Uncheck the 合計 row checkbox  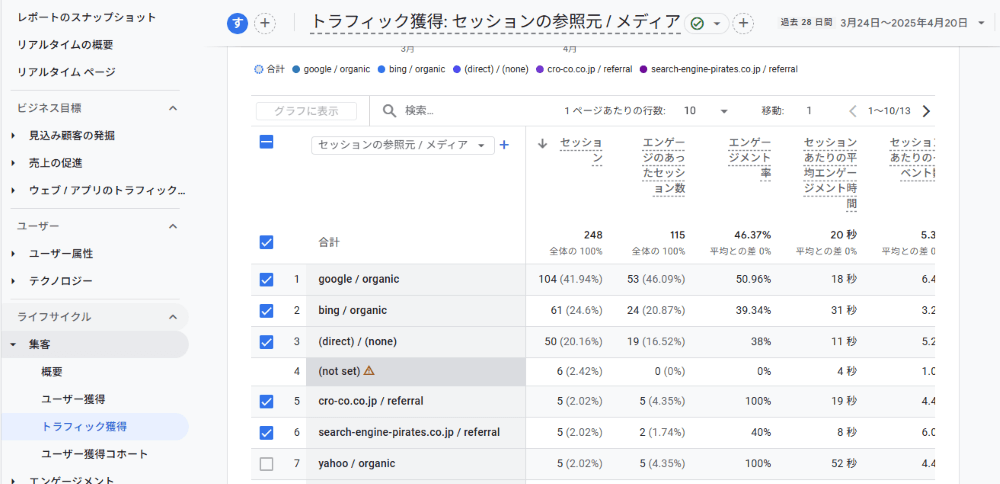(x=267, y=242)
